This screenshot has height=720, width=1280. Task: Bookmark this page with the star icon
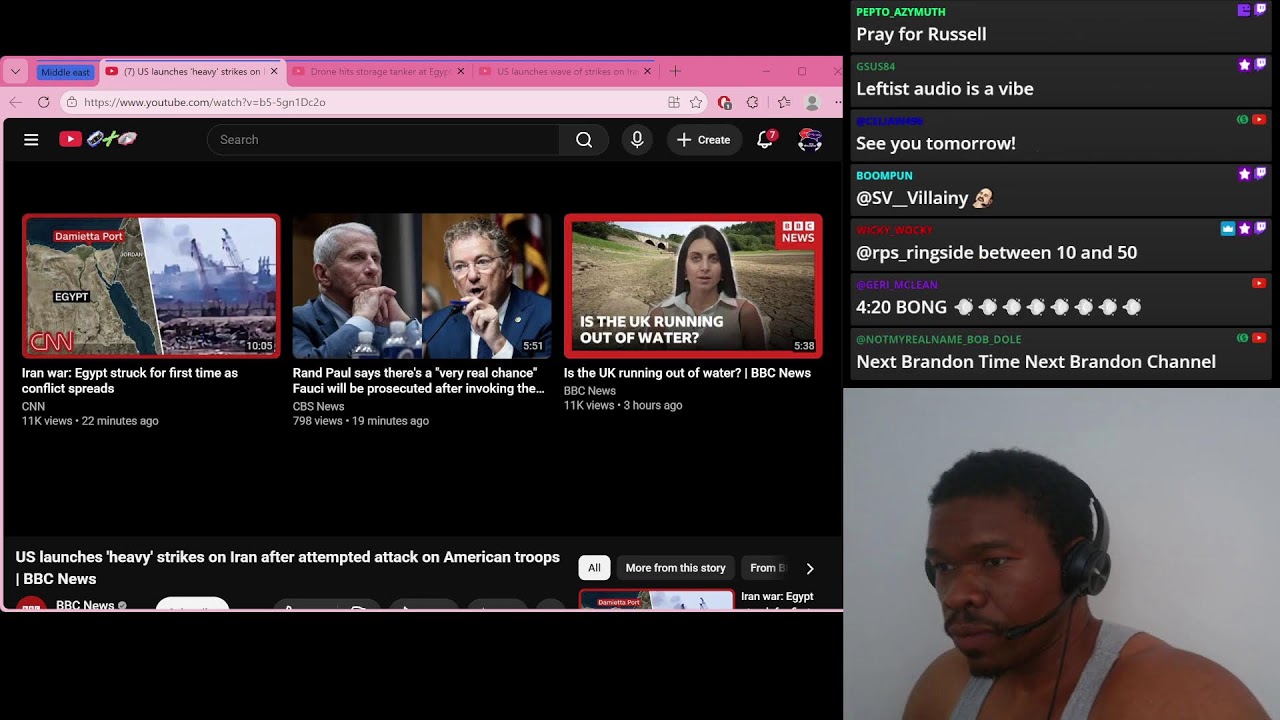tap(696, 102)
